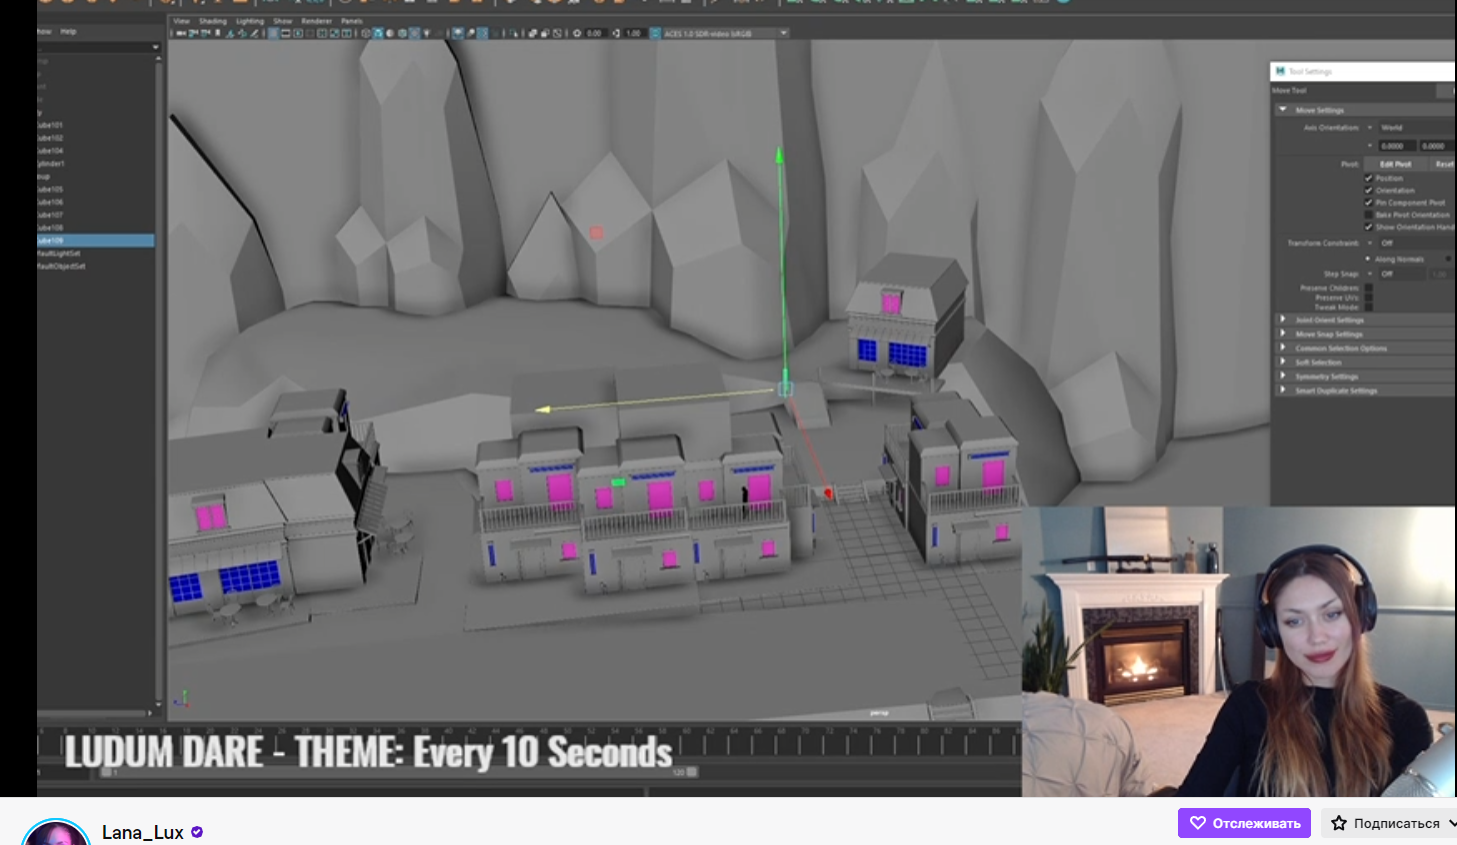Toggle the View Transform icon

655,33
